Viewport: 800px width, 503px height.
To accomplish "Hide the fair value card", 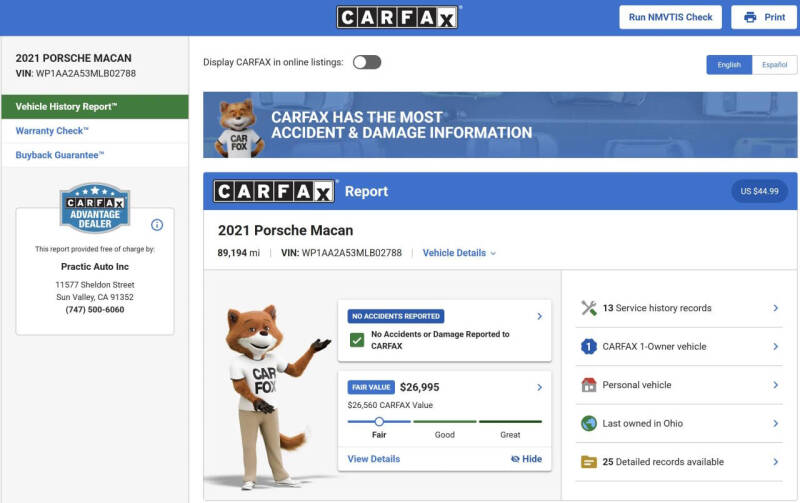I will click(527, 459).
